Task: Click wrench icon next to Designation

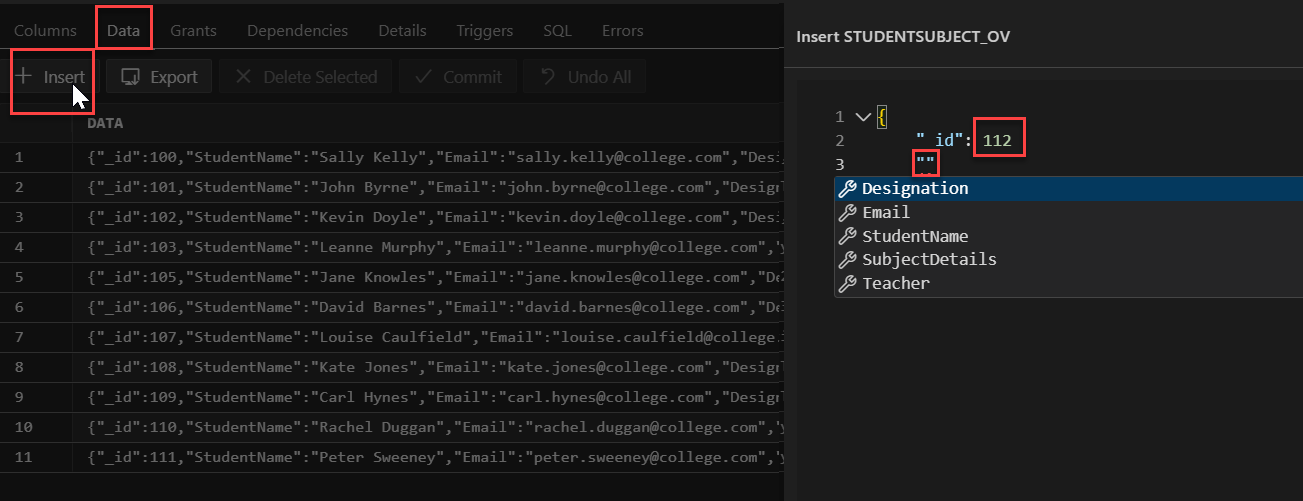Action: coord(847,188)
